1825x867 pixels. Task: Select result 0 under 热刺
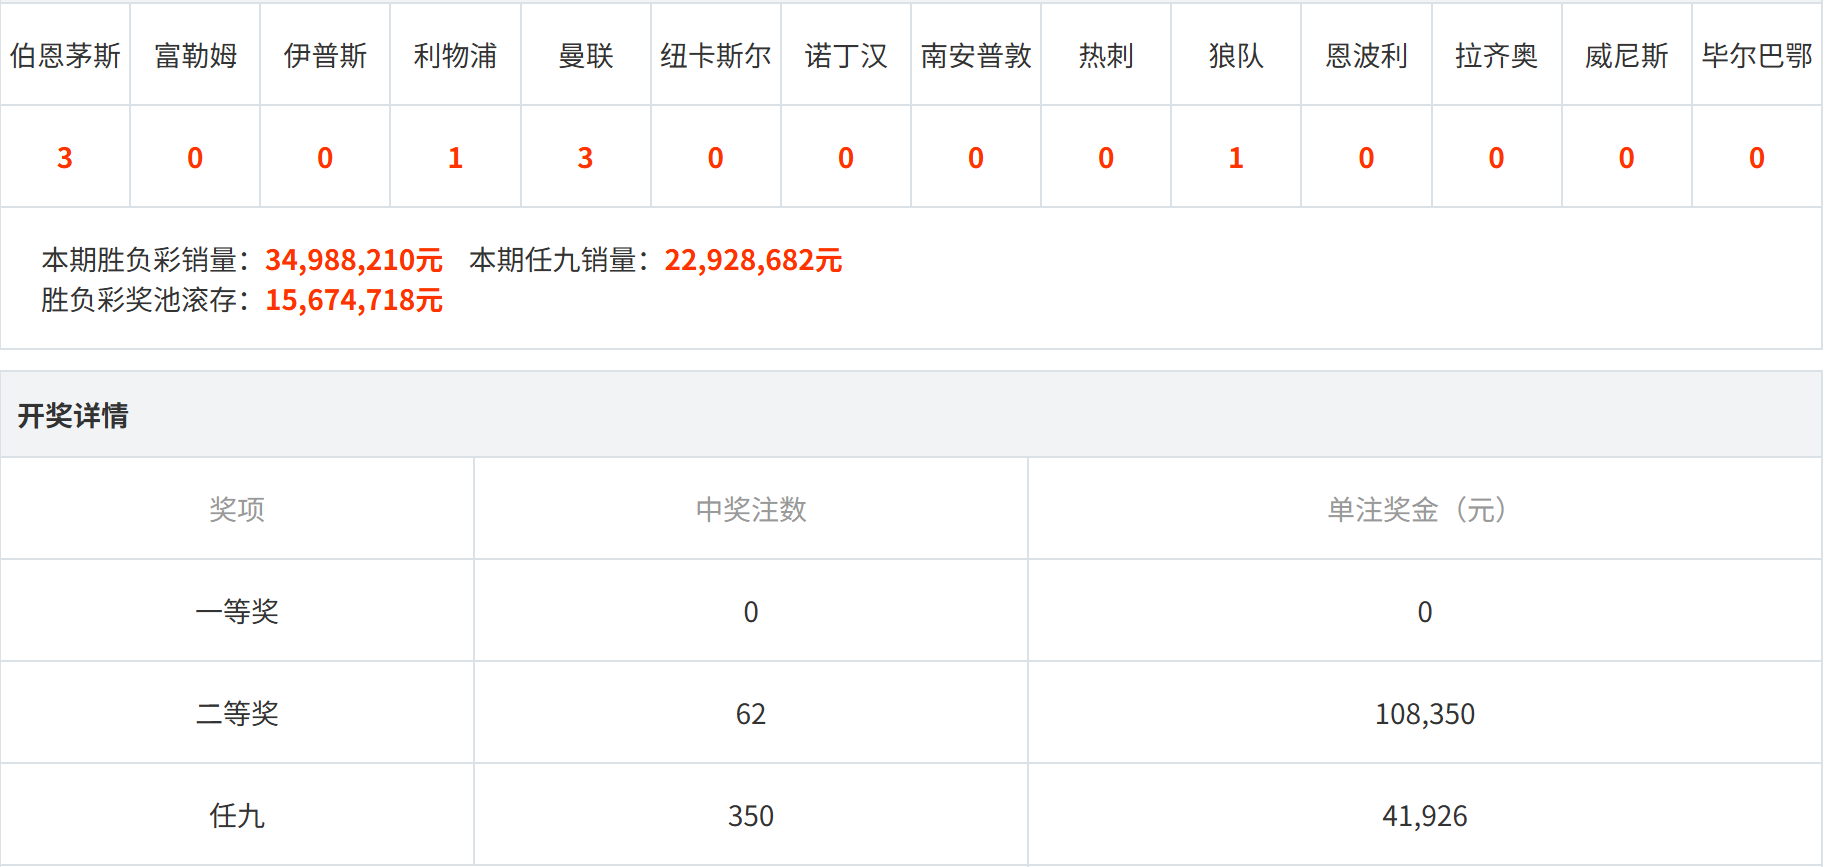click(1106, 158)
